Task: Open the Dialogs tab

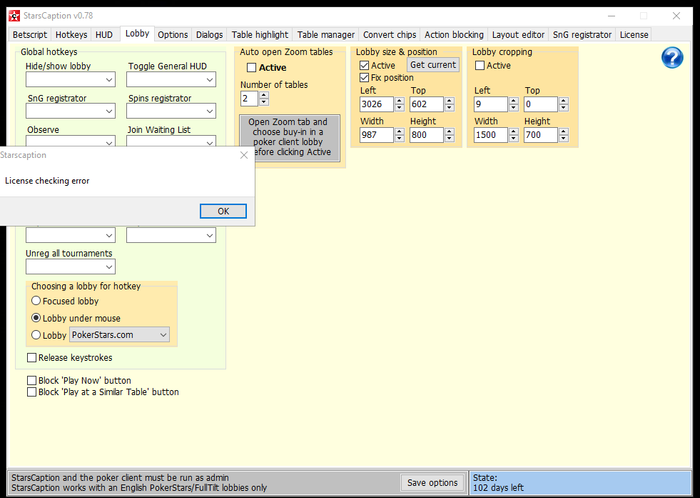Action: (209, 35)
